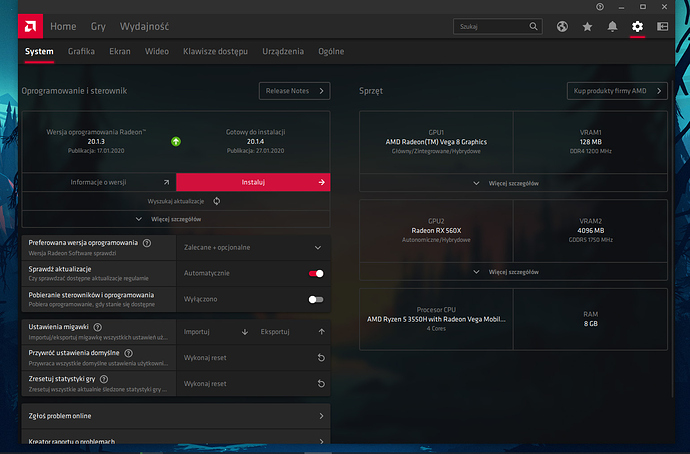Disable automatic Sprawdź aktualizacje toggle
This screenshot has width=690, height=454.
pos(316,274)
